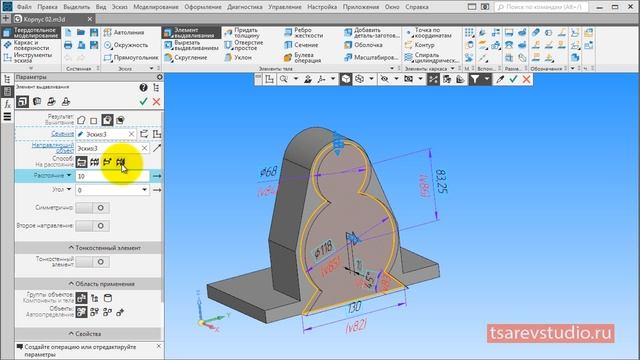Switch to Инструменты эскиза toolset
Screen dimensions: 640x360
31,58
